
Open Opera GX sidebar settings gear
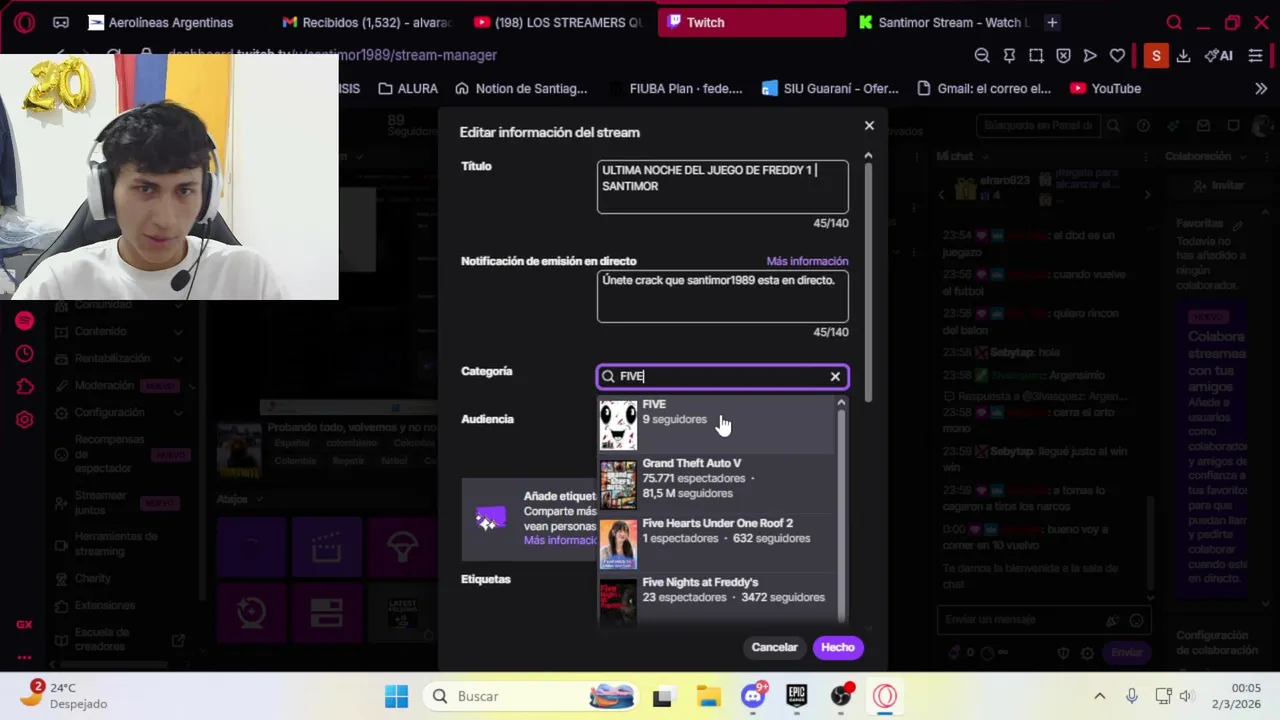(x=25, y=420)
